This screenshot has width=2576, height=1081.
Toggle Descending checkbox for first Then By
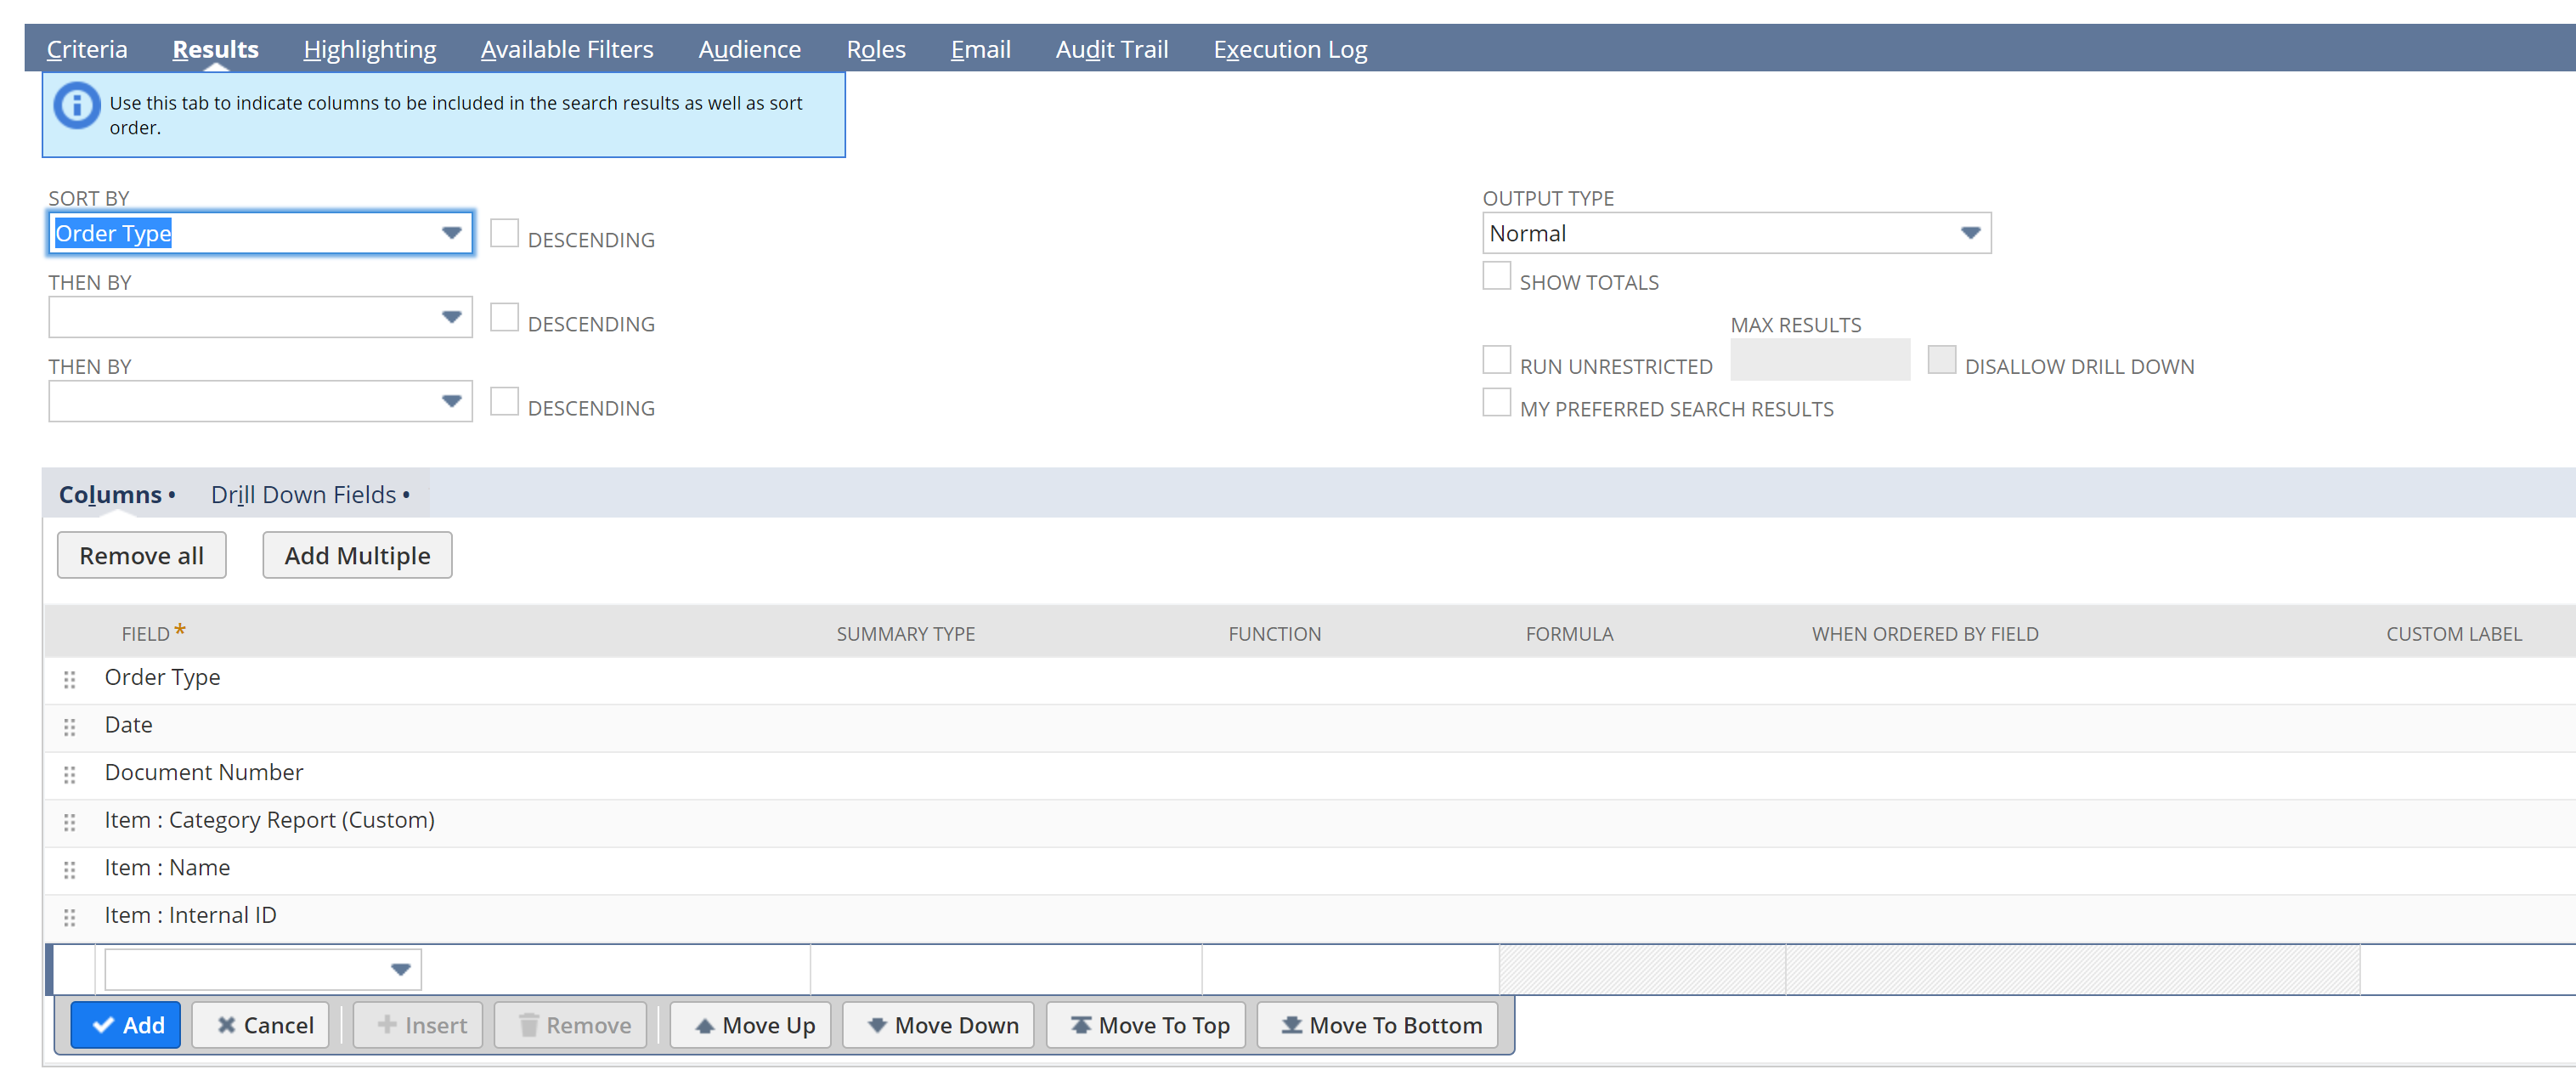click(504, 317)
